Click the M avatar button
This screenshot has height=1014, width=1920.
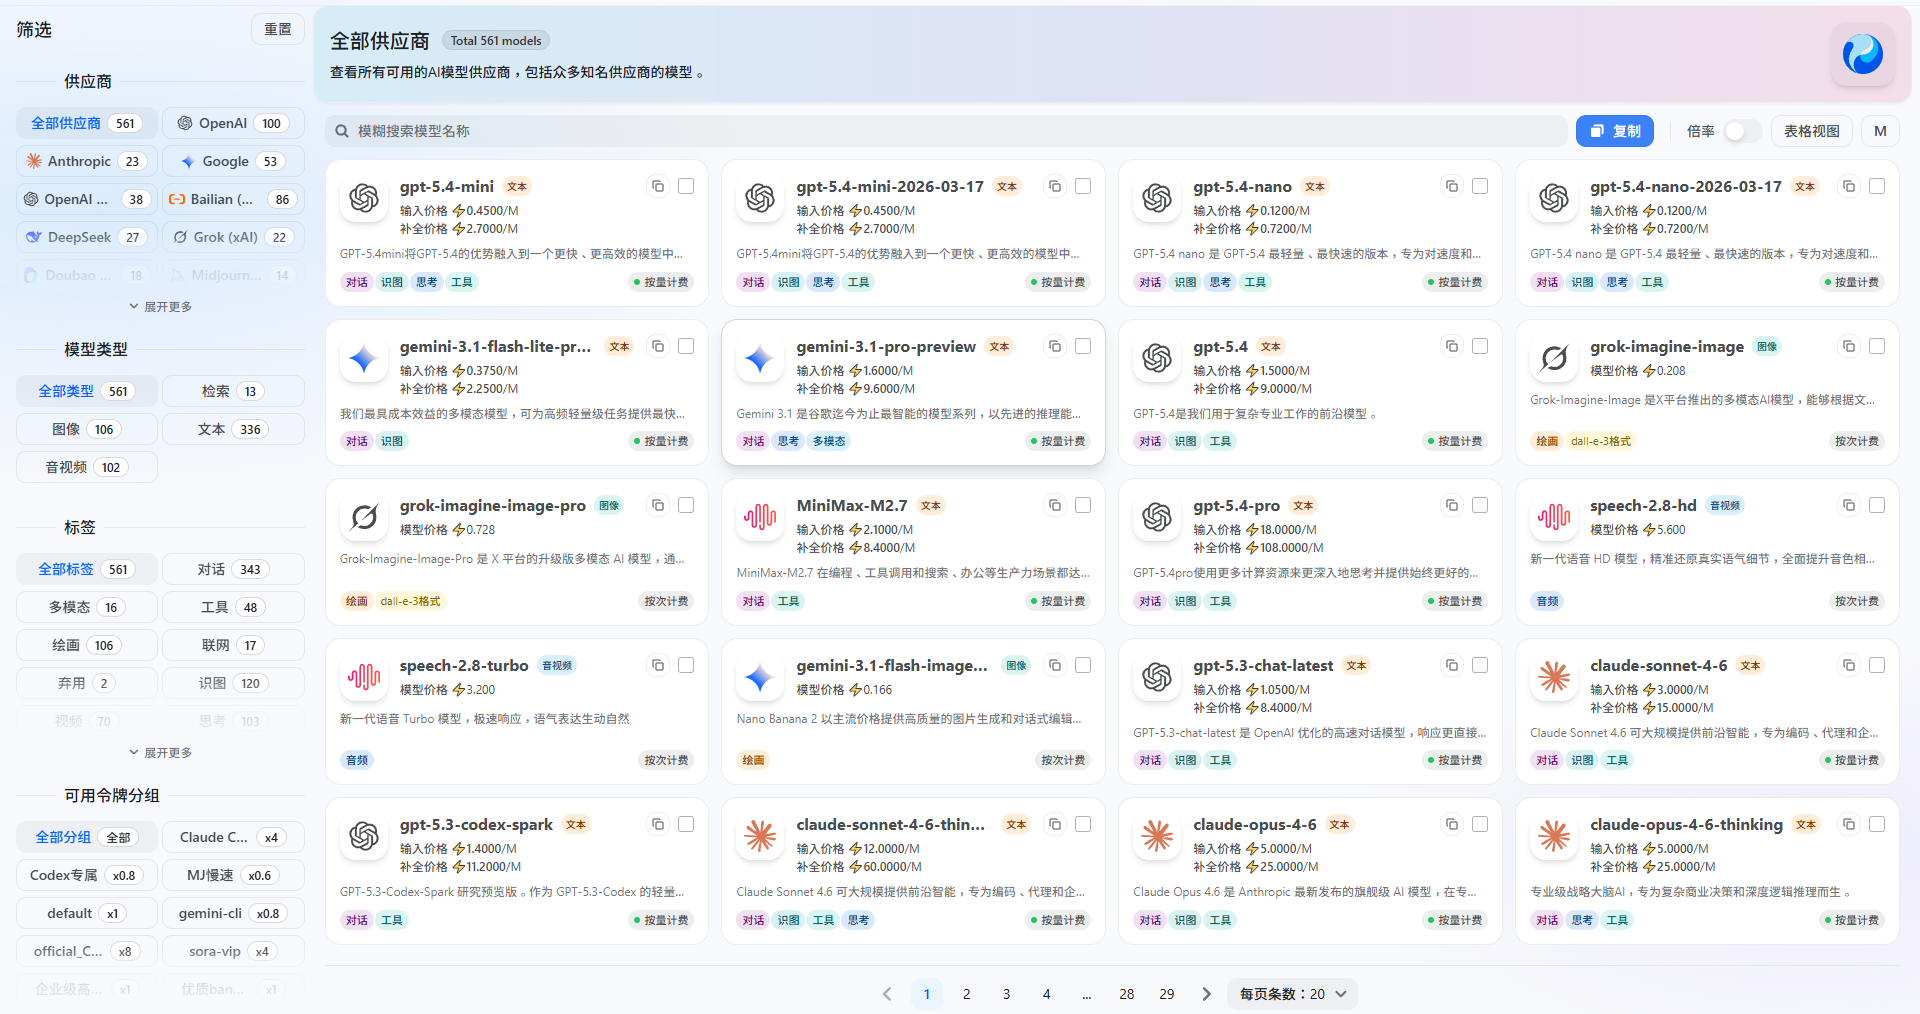pyautogui.click(x=1880, y=131)
